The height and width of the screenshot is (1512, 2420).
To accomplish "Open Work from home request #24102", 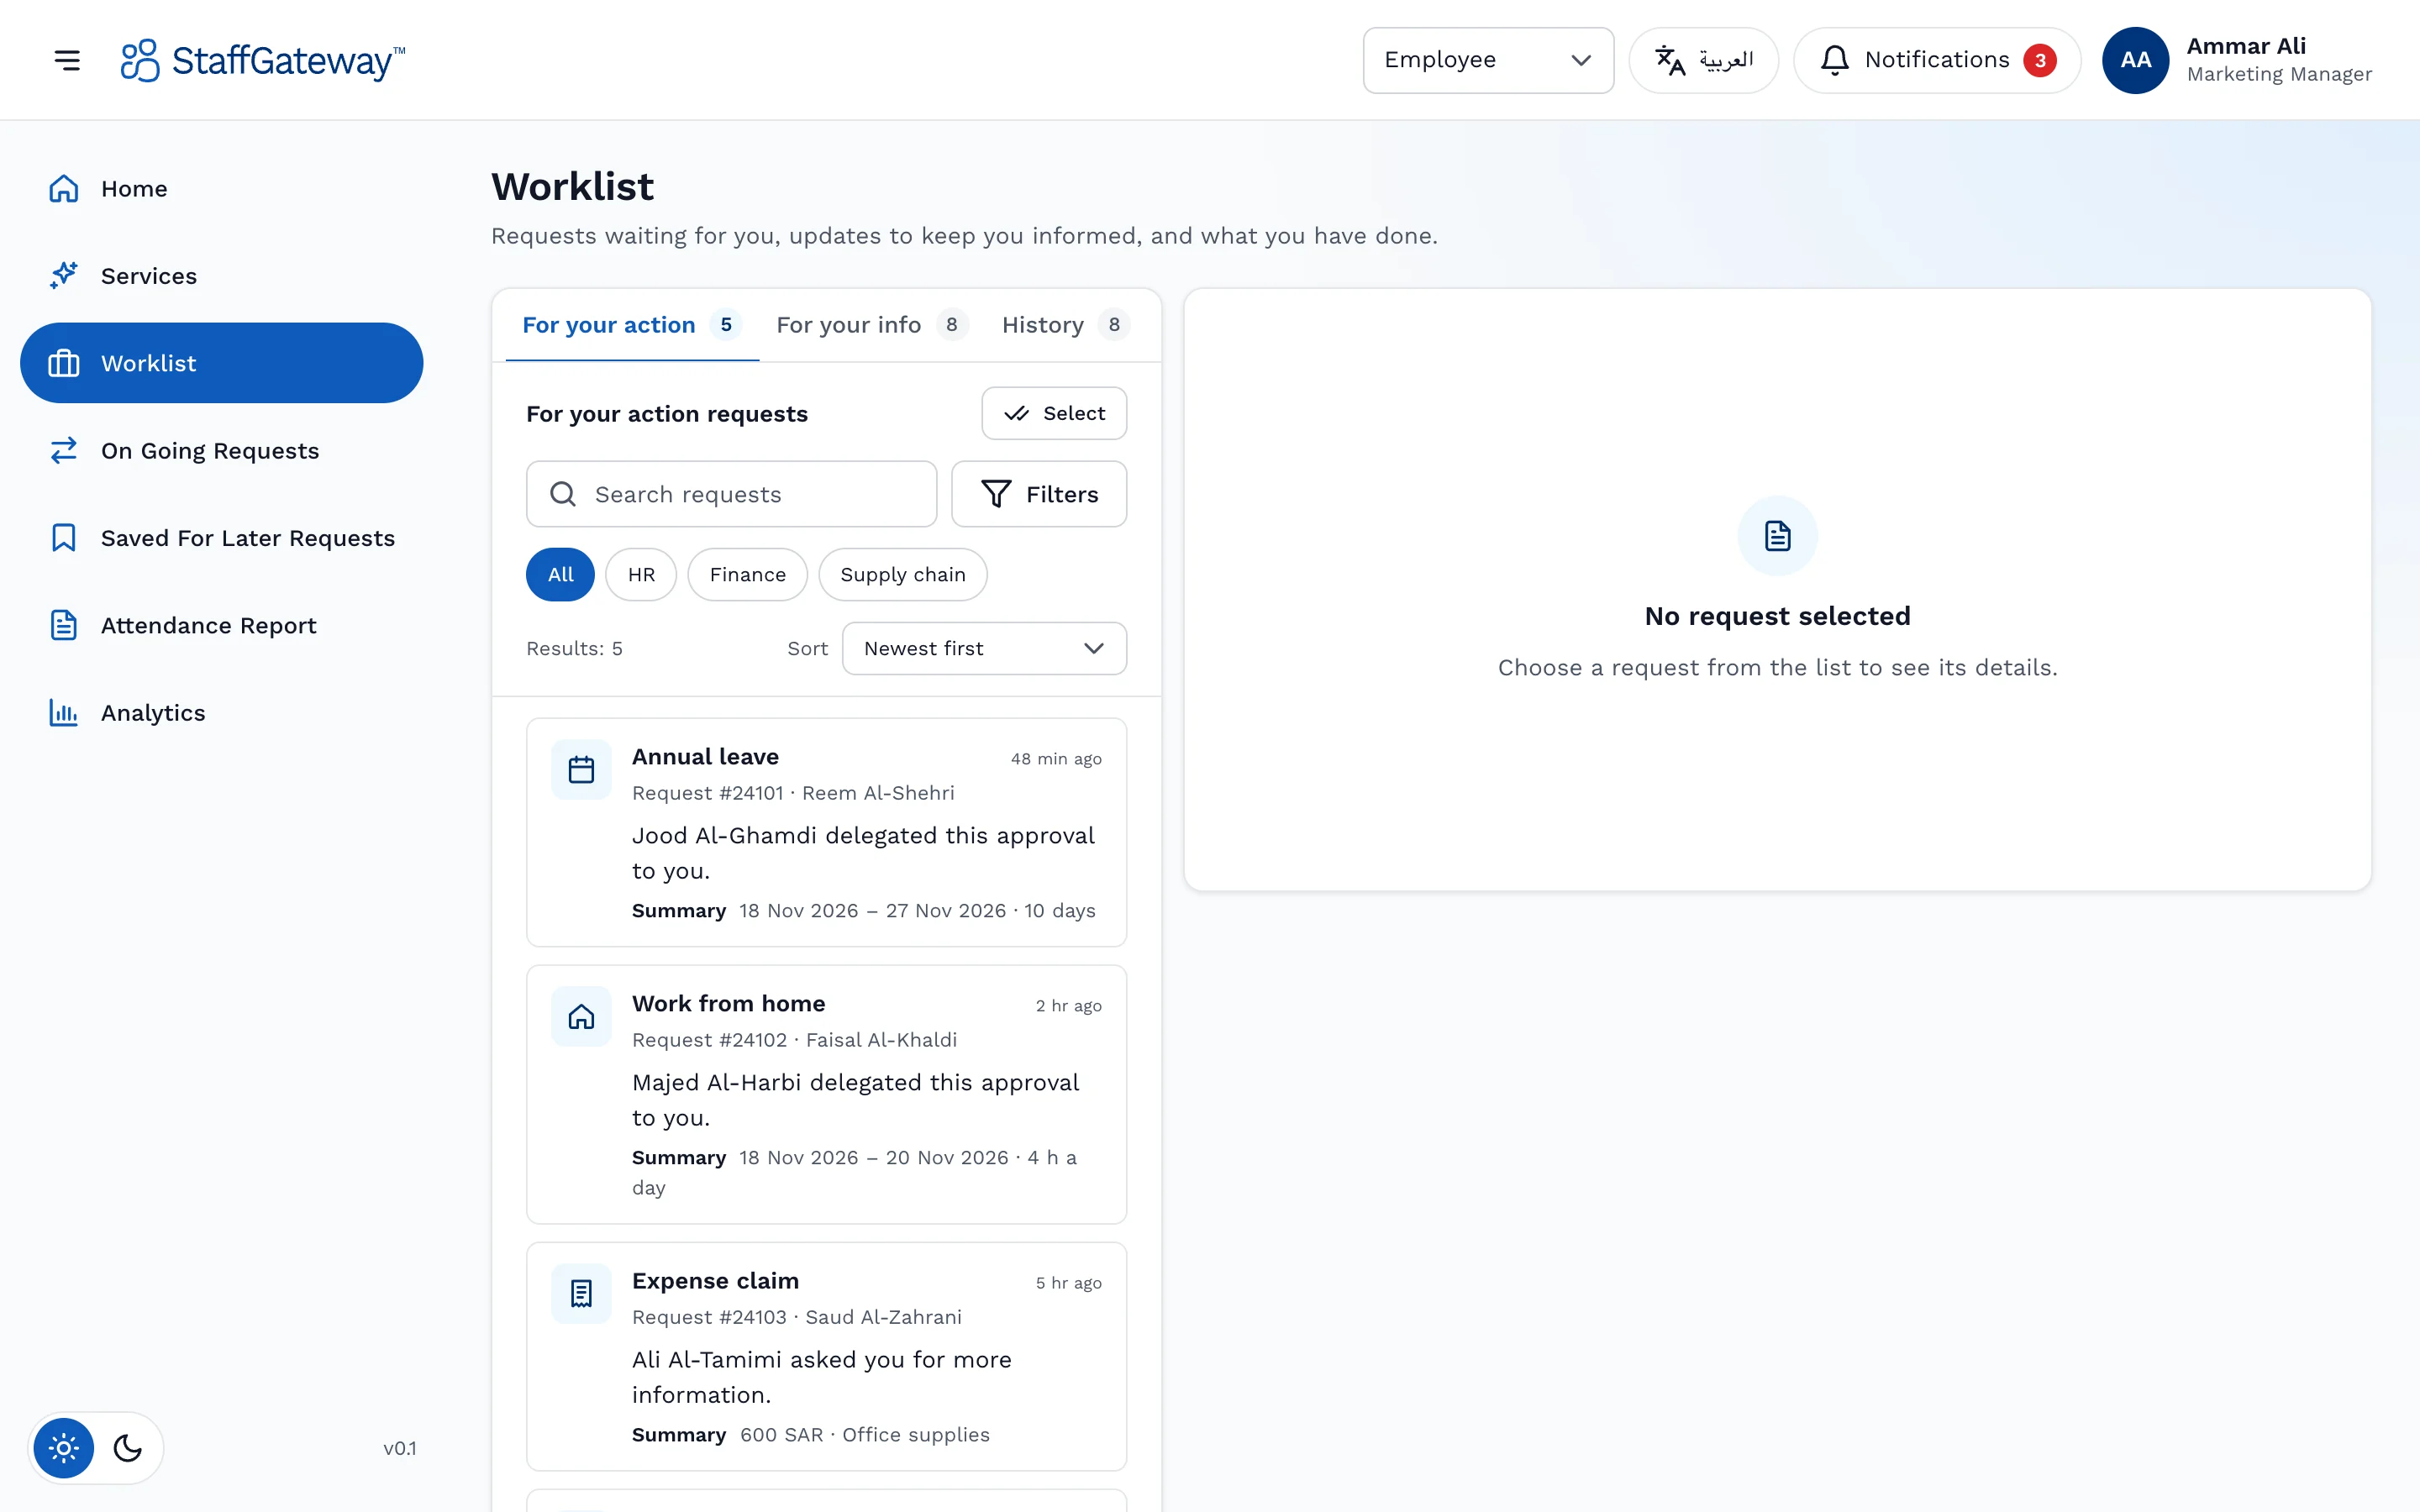I will 826,1094.
